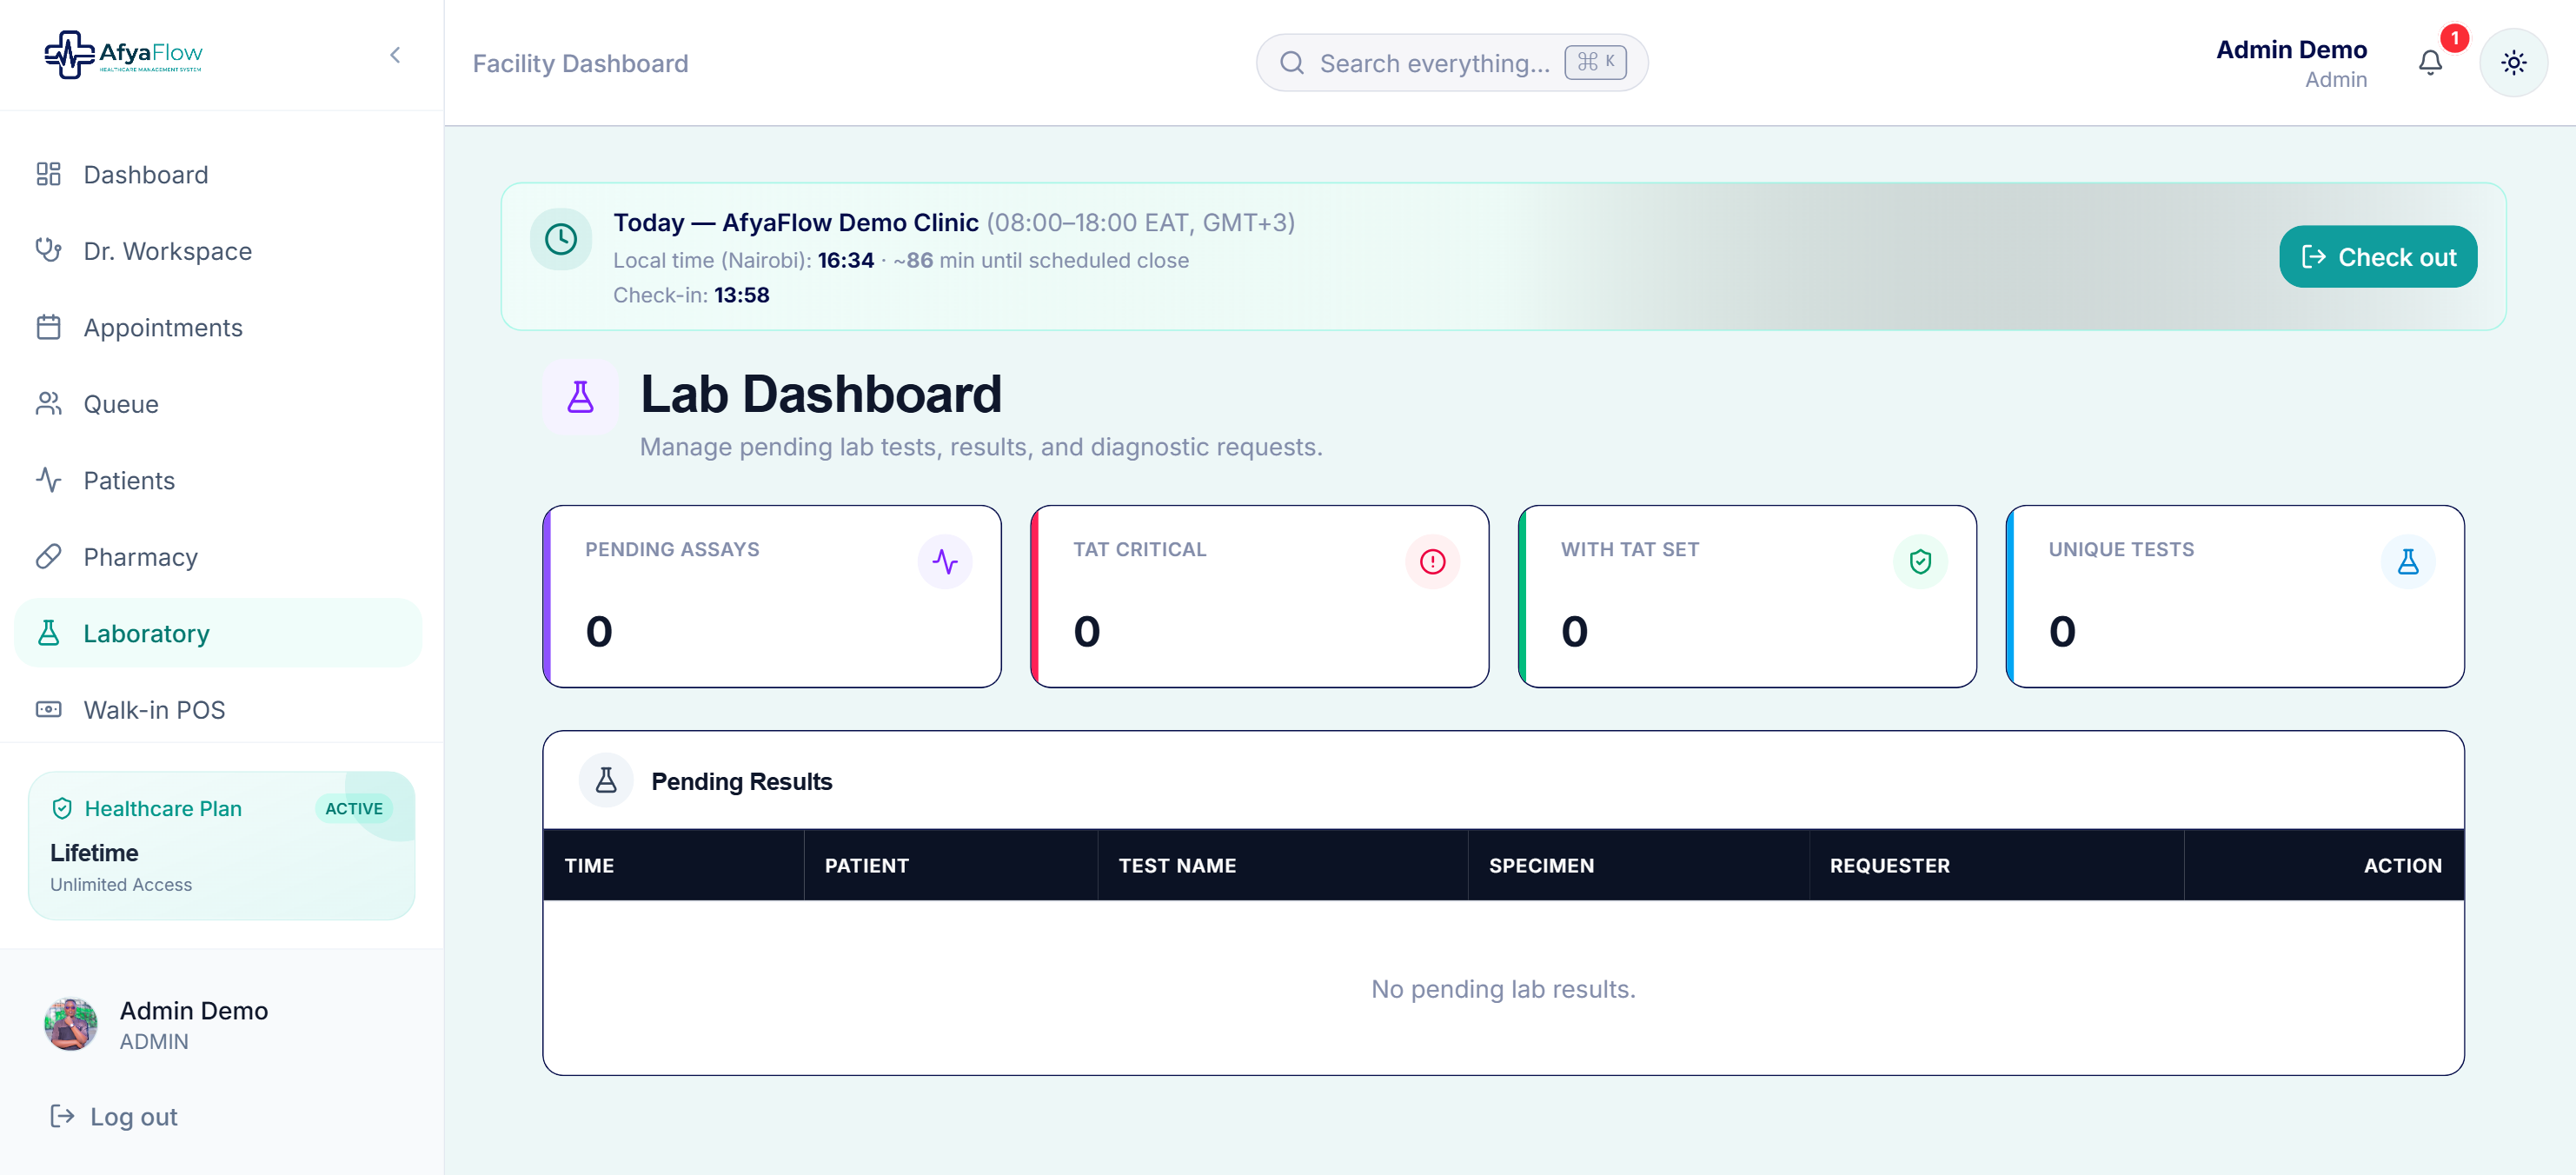The height and width of the screenshot is (1175, 2576).
Task: Click the ⌘K shortcut badge
Action: pos(1596,62)
